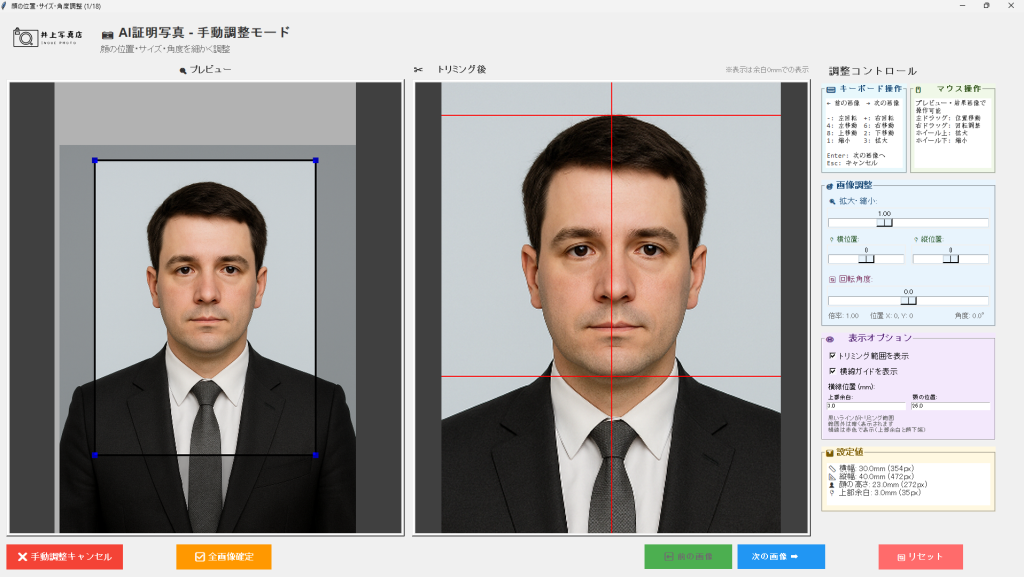This screenshot has width=1024, height=577.
Task: Click the 回転角度 rotation slider thumb
Action: [x=908, y=301]
